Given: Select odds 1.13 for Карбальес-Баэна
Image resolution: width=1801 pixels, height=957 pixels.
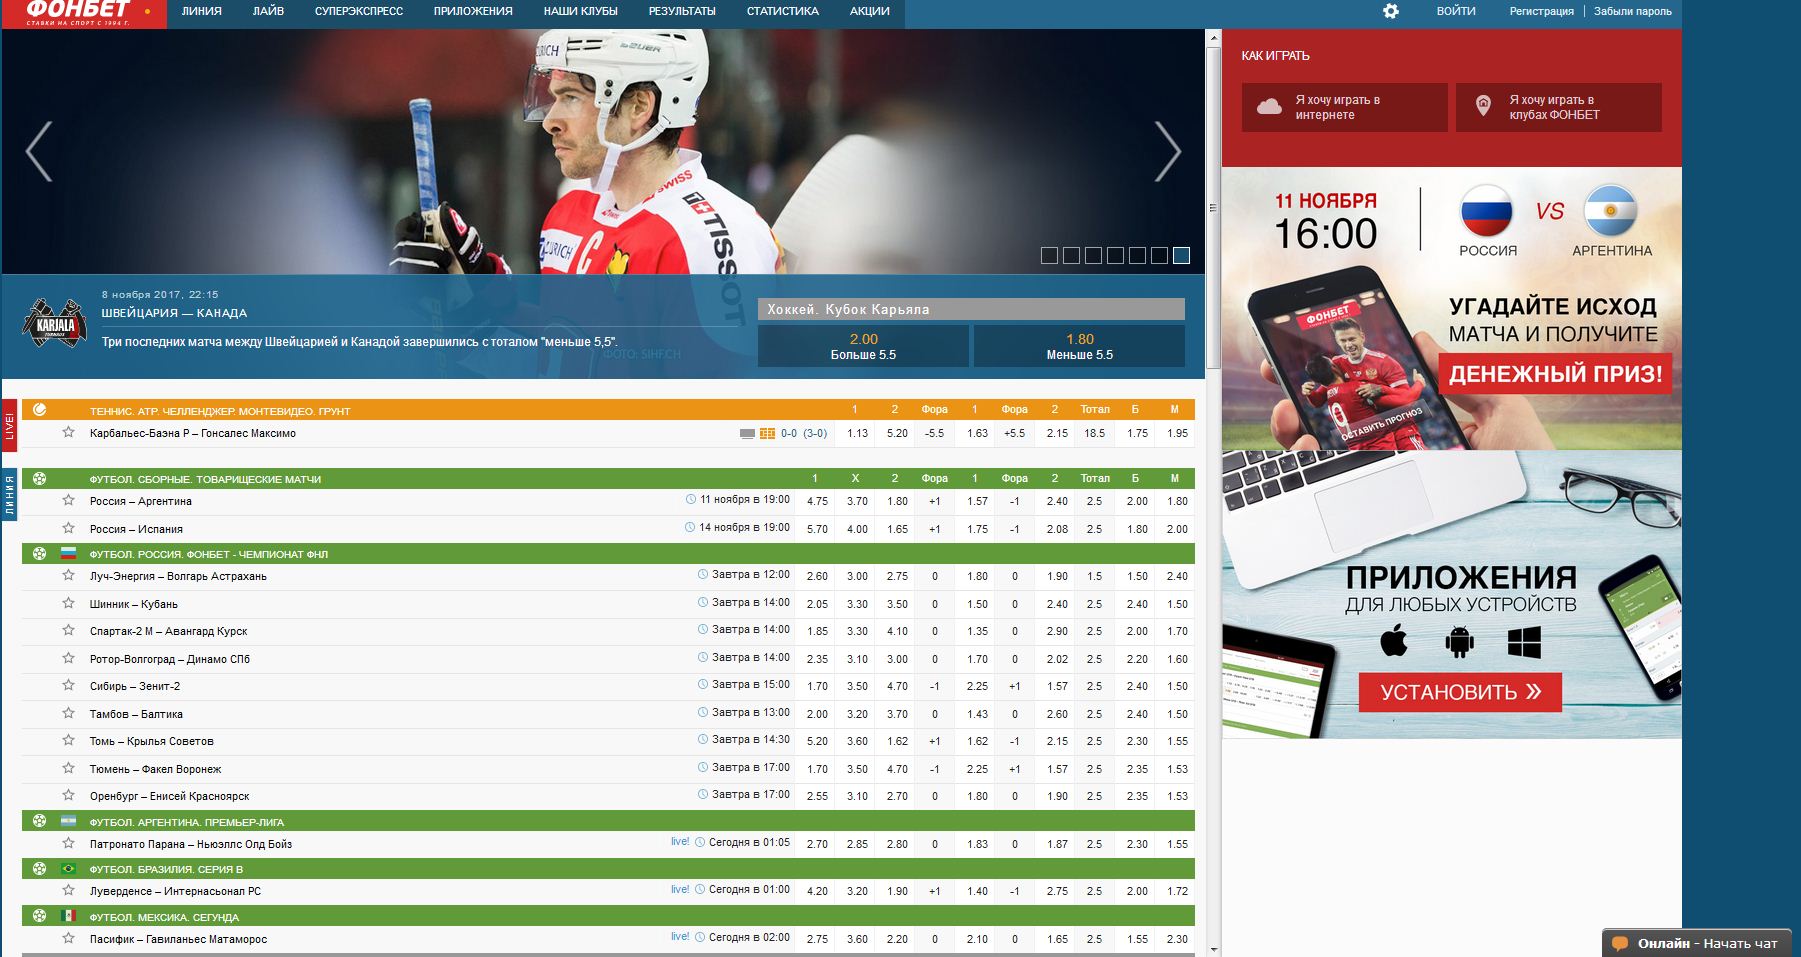Looking at the screenshot, I should pyautogui.click(x=857, y=433).
